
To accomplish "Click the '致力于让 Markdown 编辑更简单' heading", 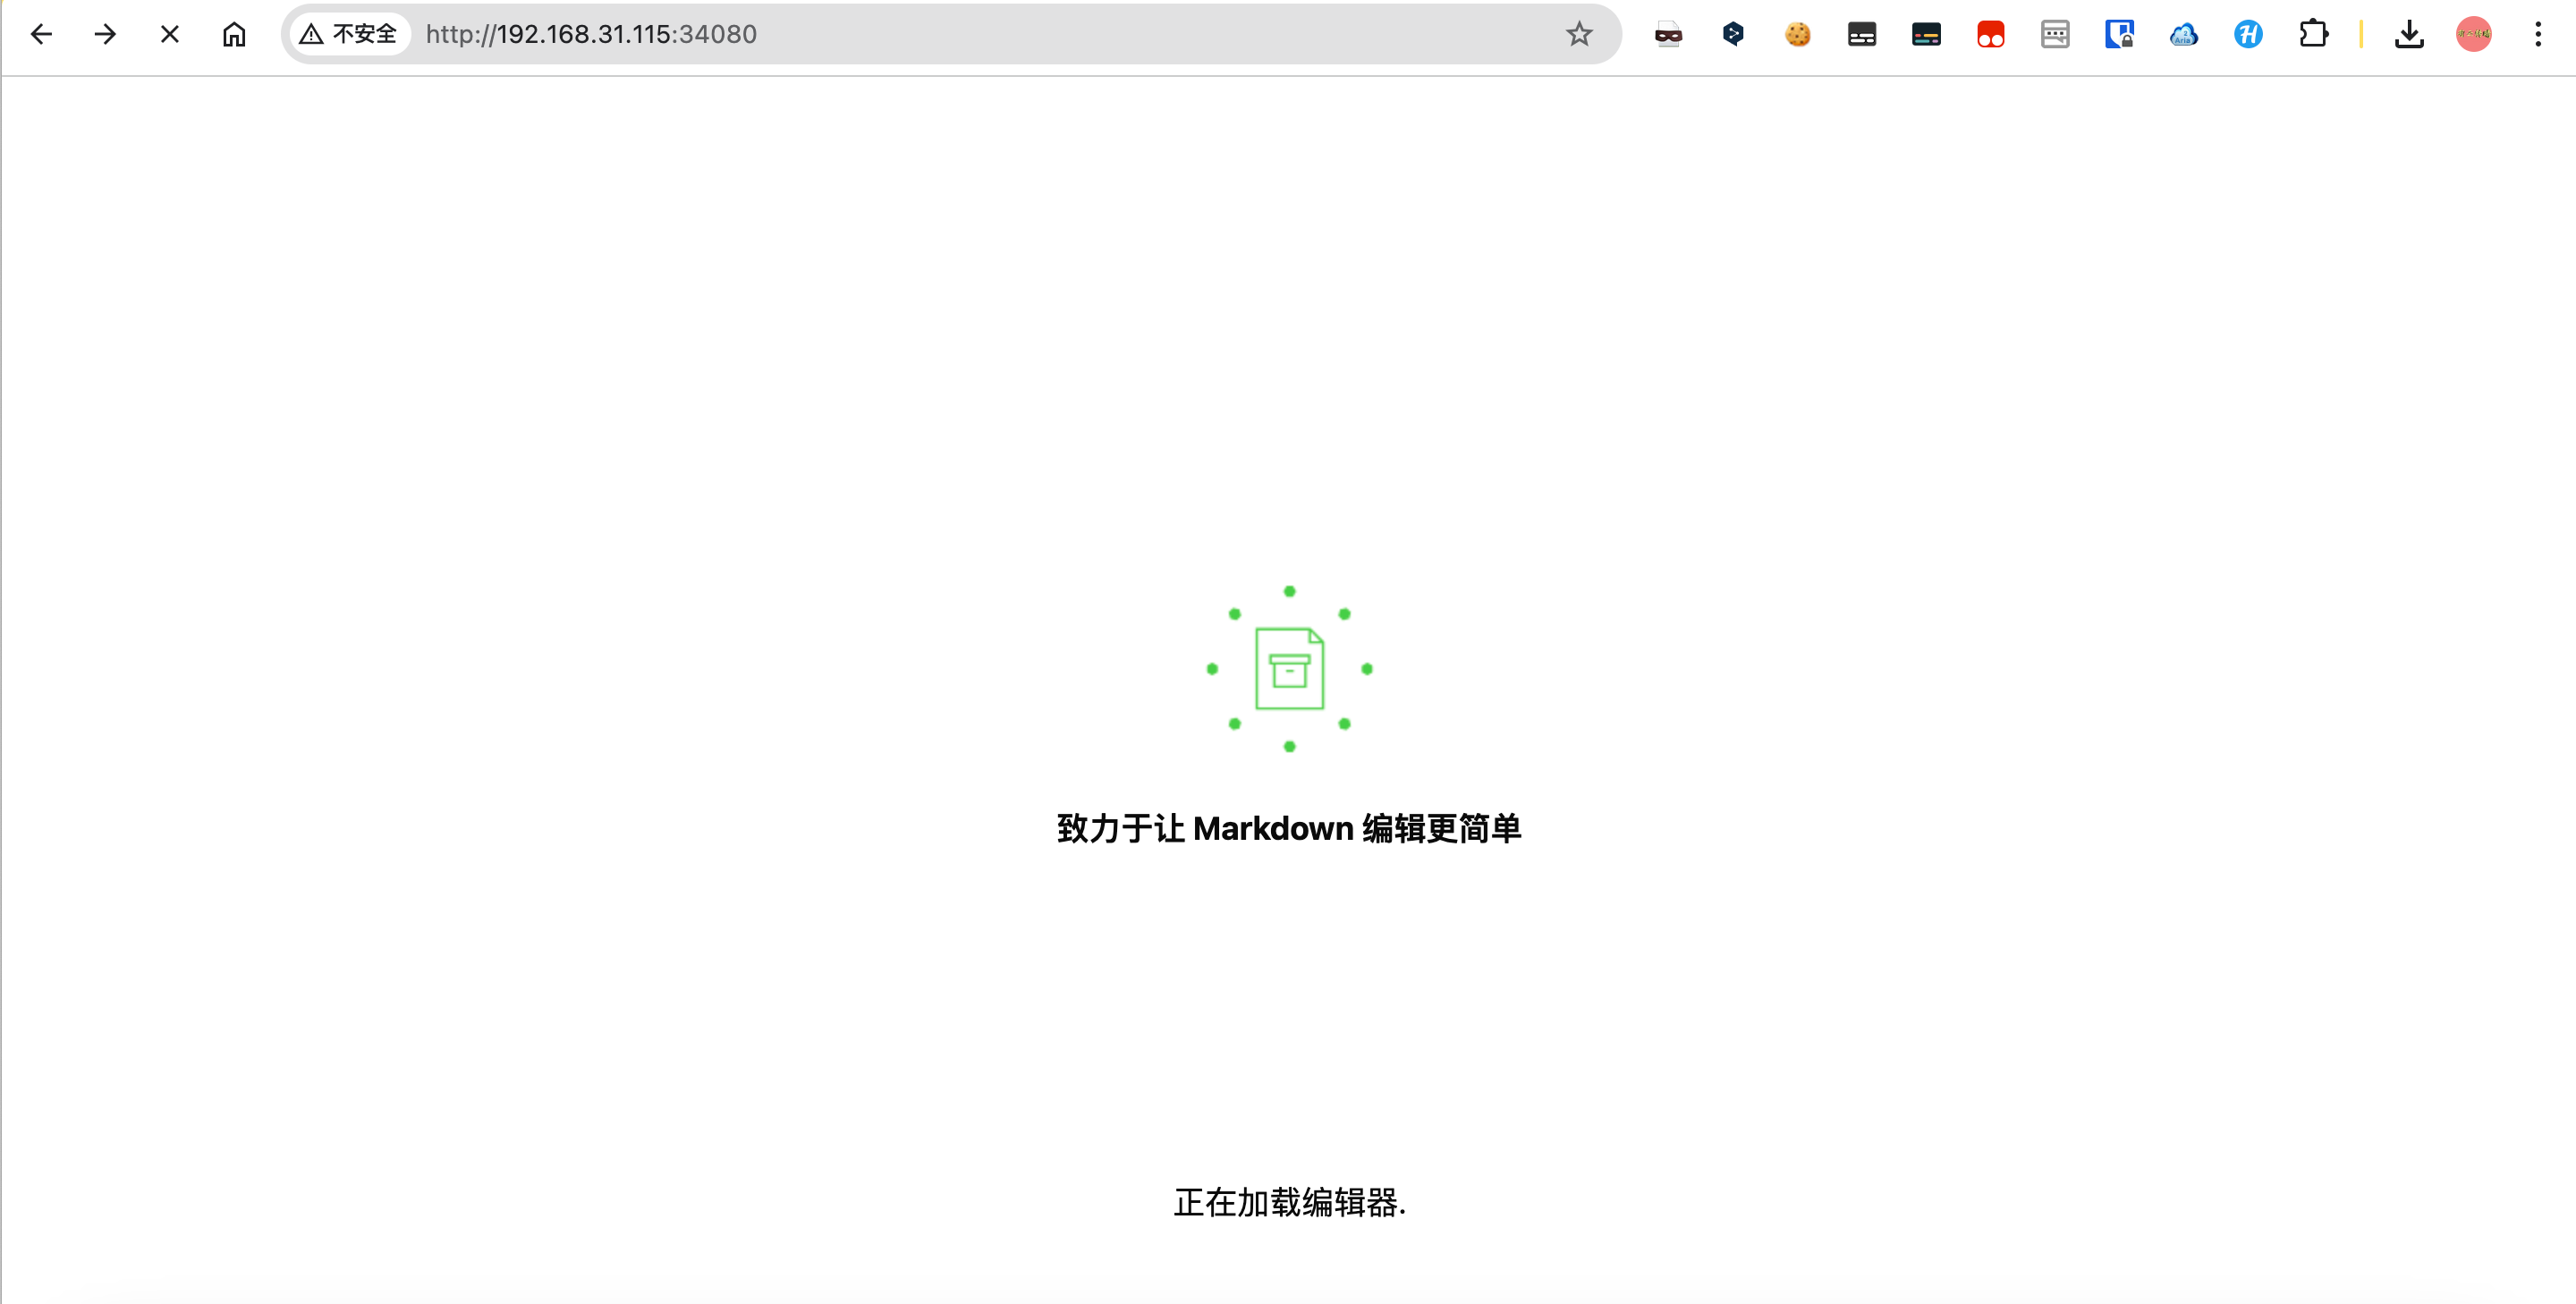I will (x=1289, y=828).
